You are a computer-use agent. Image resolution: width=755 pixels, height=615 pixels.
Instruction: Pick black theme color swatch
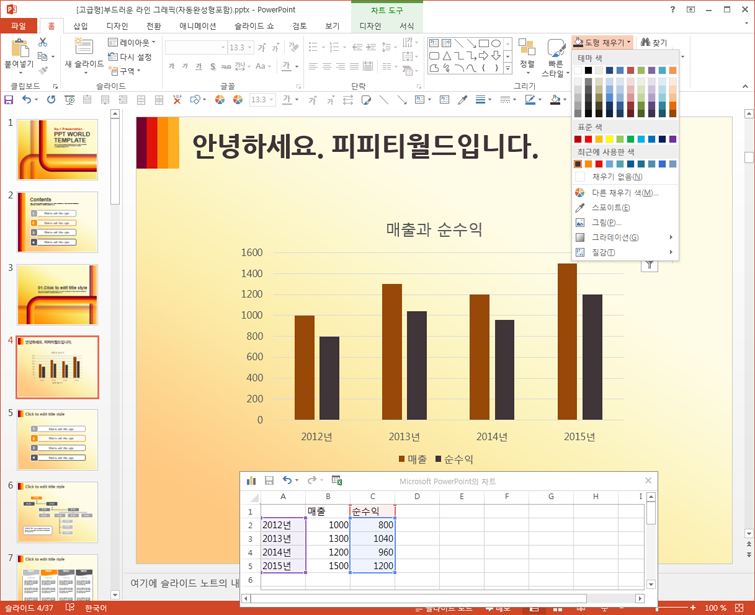pyautogui.click(x=588, y=70)
